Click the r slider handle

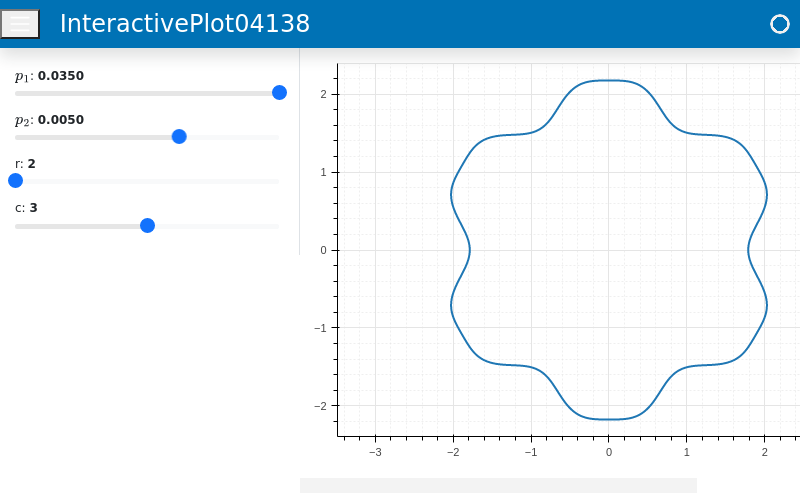pos(16,181)
